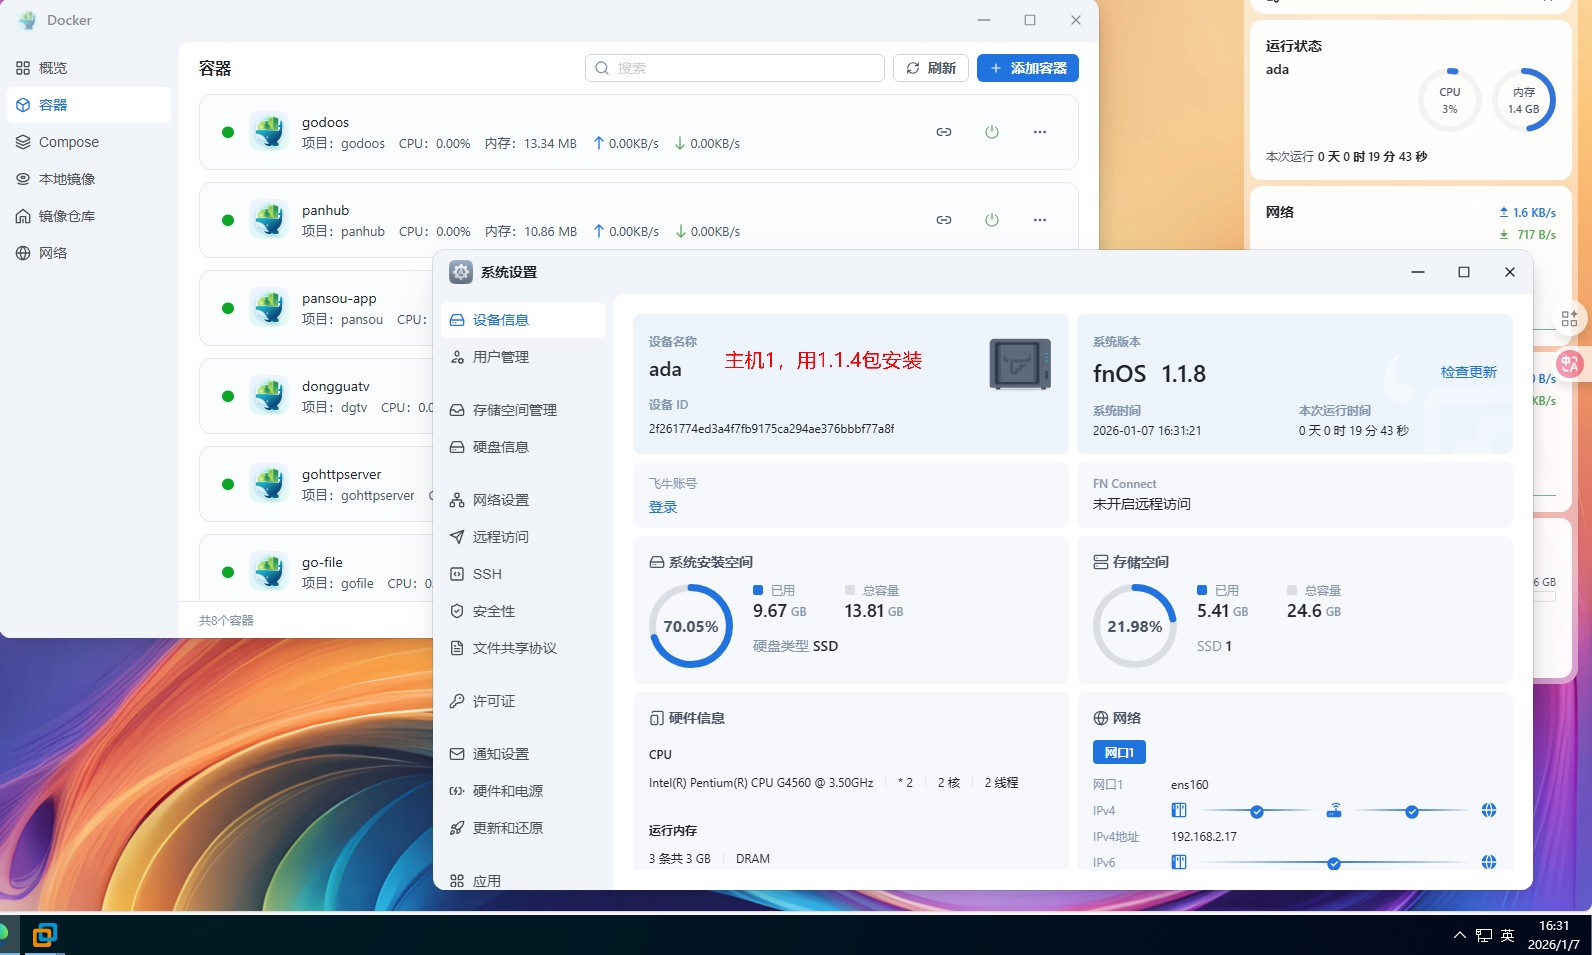Open 更新和还原 in system settings

tap(523, 828)
